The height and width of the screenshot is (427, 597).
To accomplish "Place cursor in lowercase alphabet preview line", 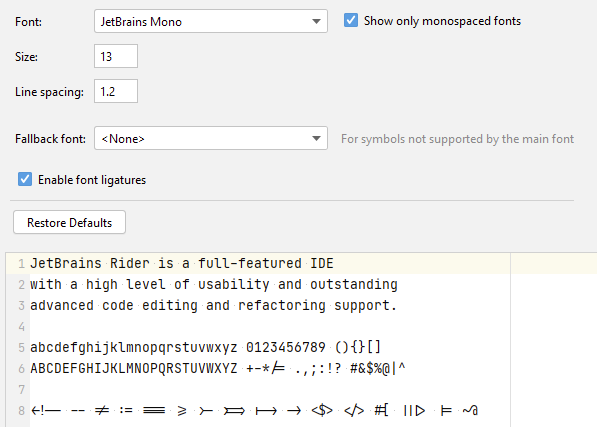I will (205, 347).
